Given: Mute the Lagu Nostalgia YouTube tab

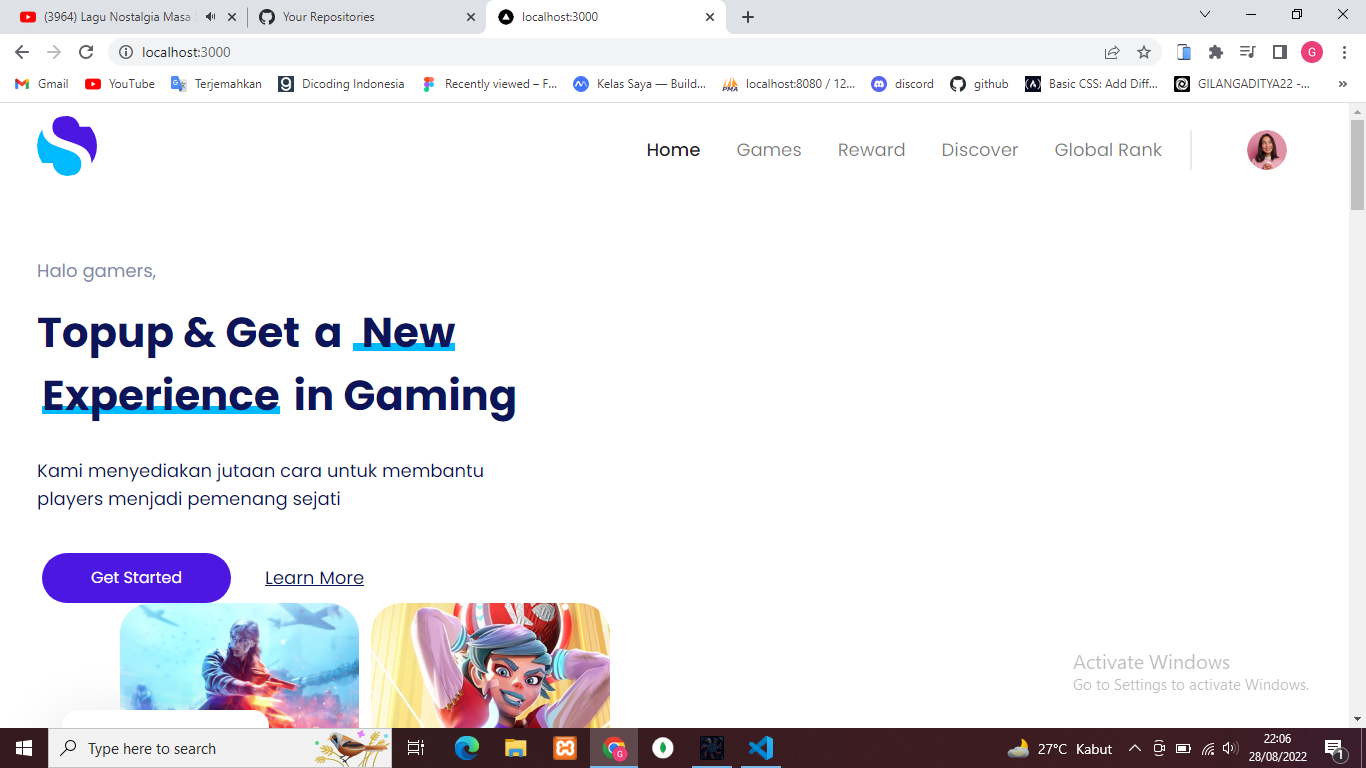Looking at the screenshot, I should point(208,15).
